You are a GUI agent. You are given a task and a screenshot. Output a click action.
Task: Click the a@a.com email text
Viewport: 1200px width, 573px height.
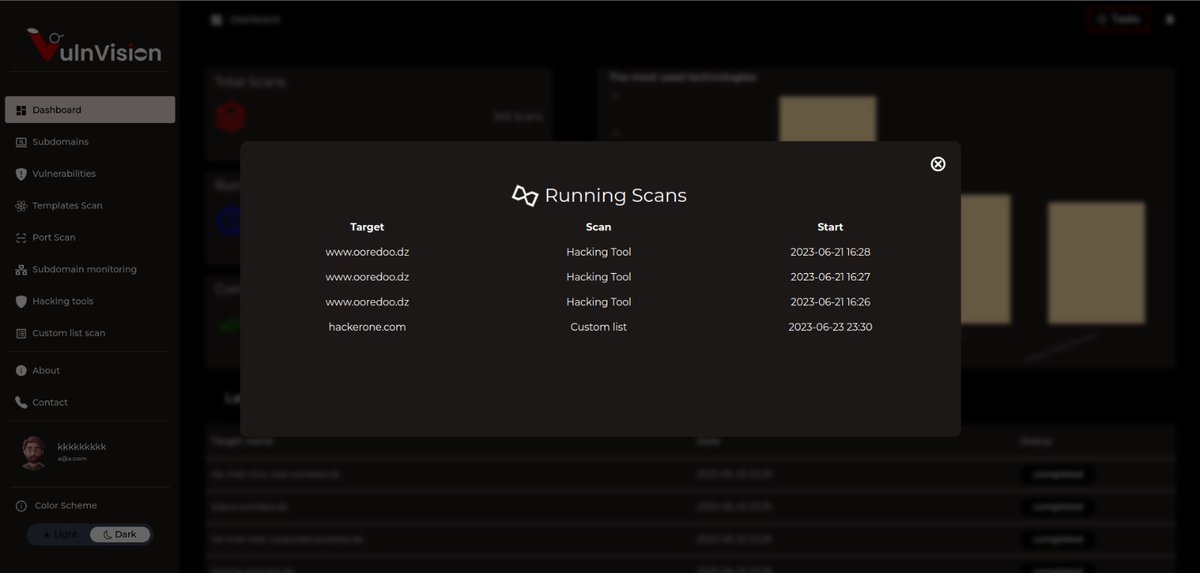point(72,458)
